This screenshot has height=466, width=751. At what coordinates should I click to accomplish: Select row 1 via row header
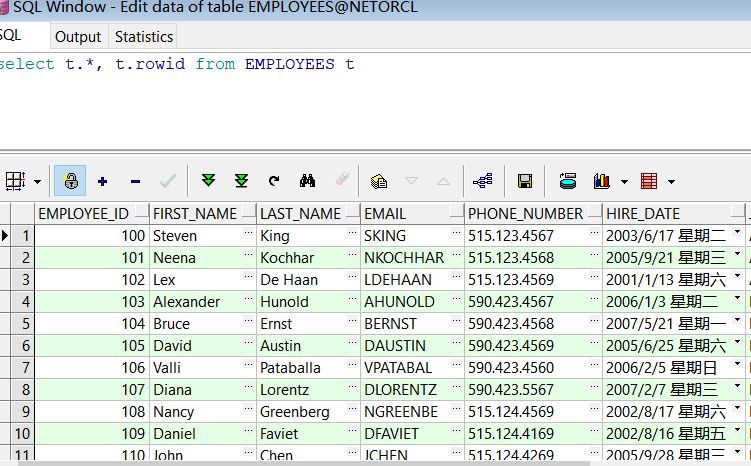point(22,236)
